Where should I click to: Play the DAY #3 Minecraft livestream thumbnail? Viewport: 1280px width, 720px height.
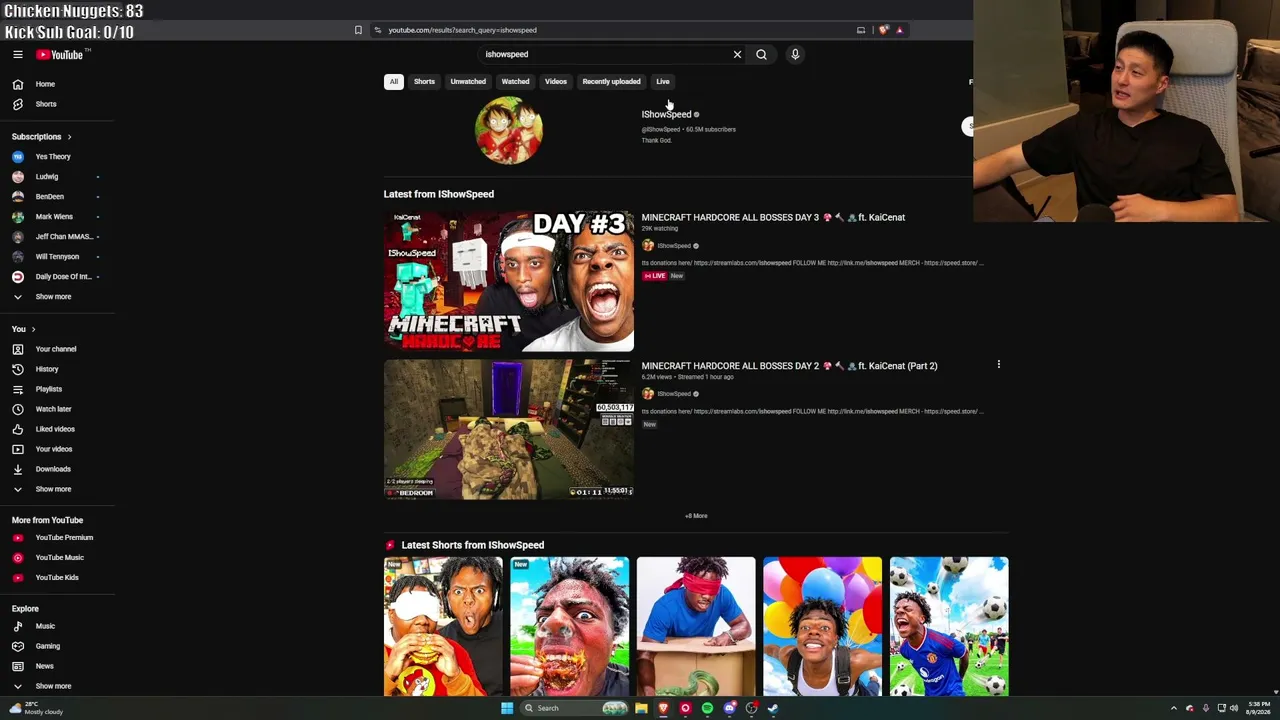(x=509, y=281)
